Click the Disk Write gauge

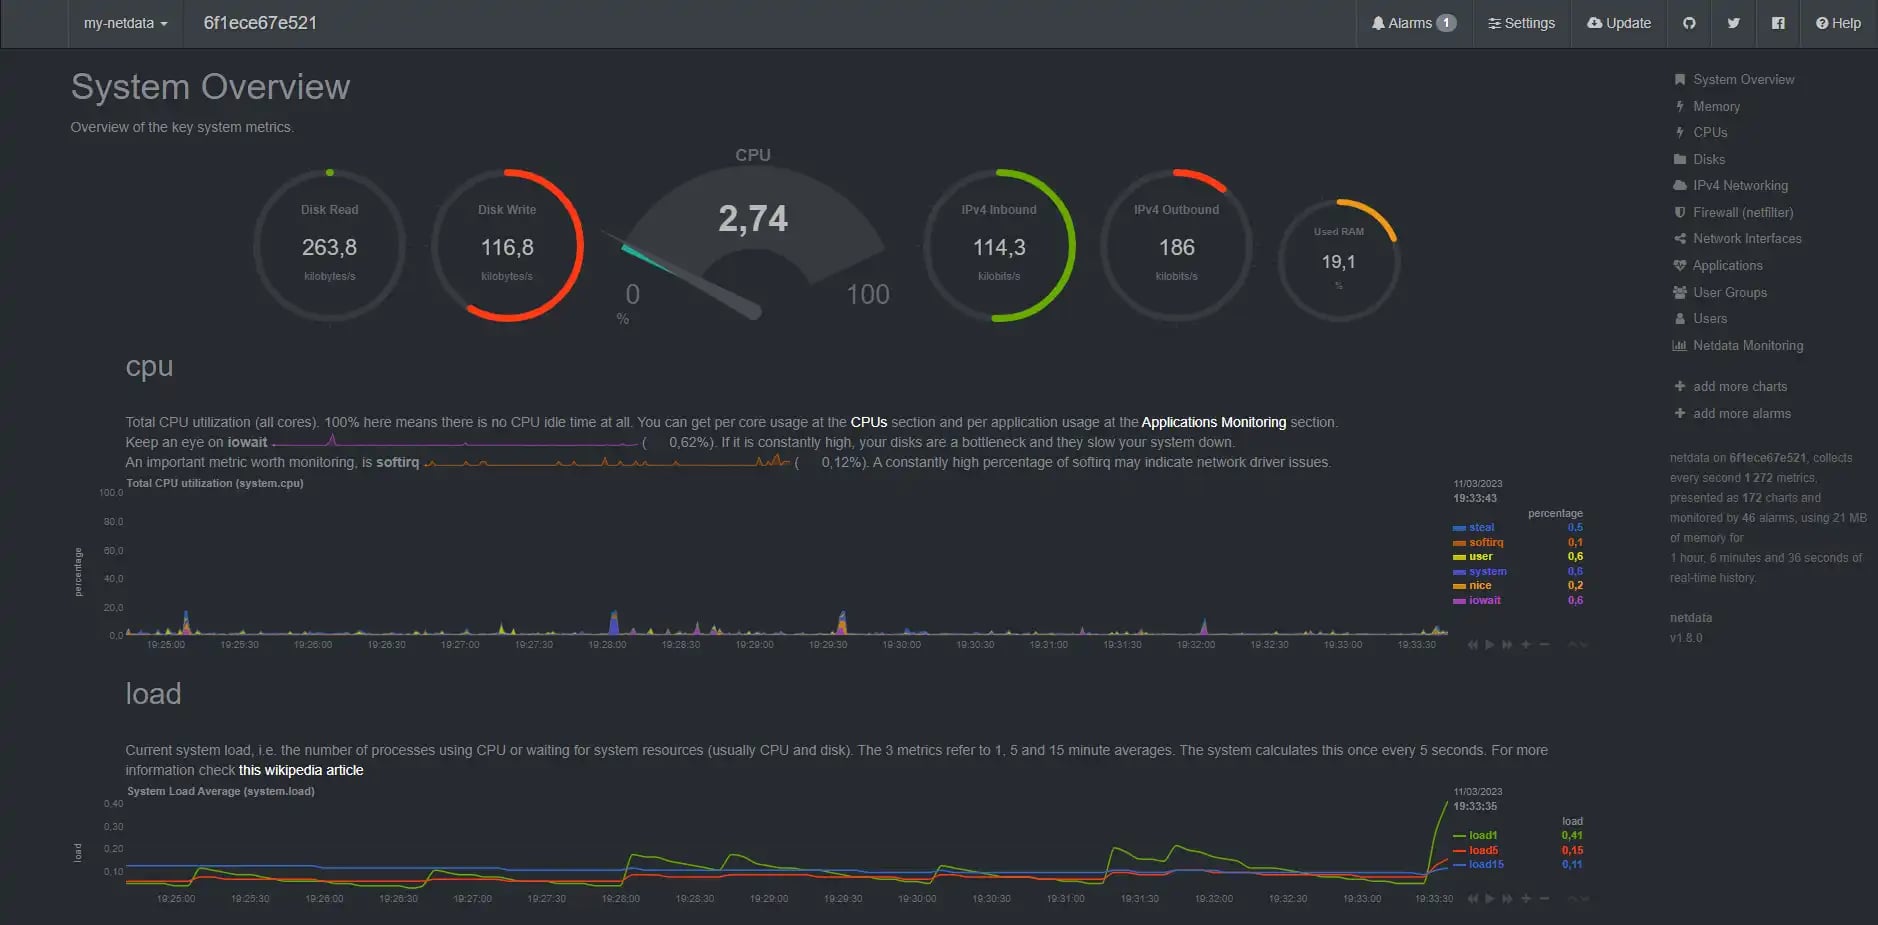point(507,246)
